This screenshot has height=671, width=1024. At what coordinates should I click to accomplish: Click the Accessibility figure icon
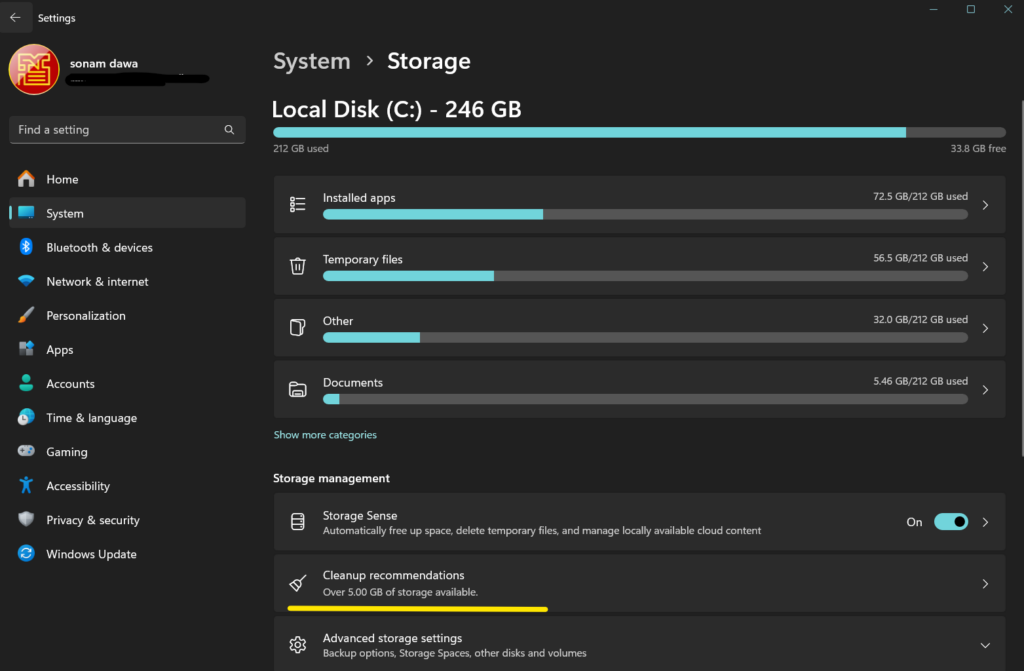pos(27,486)
